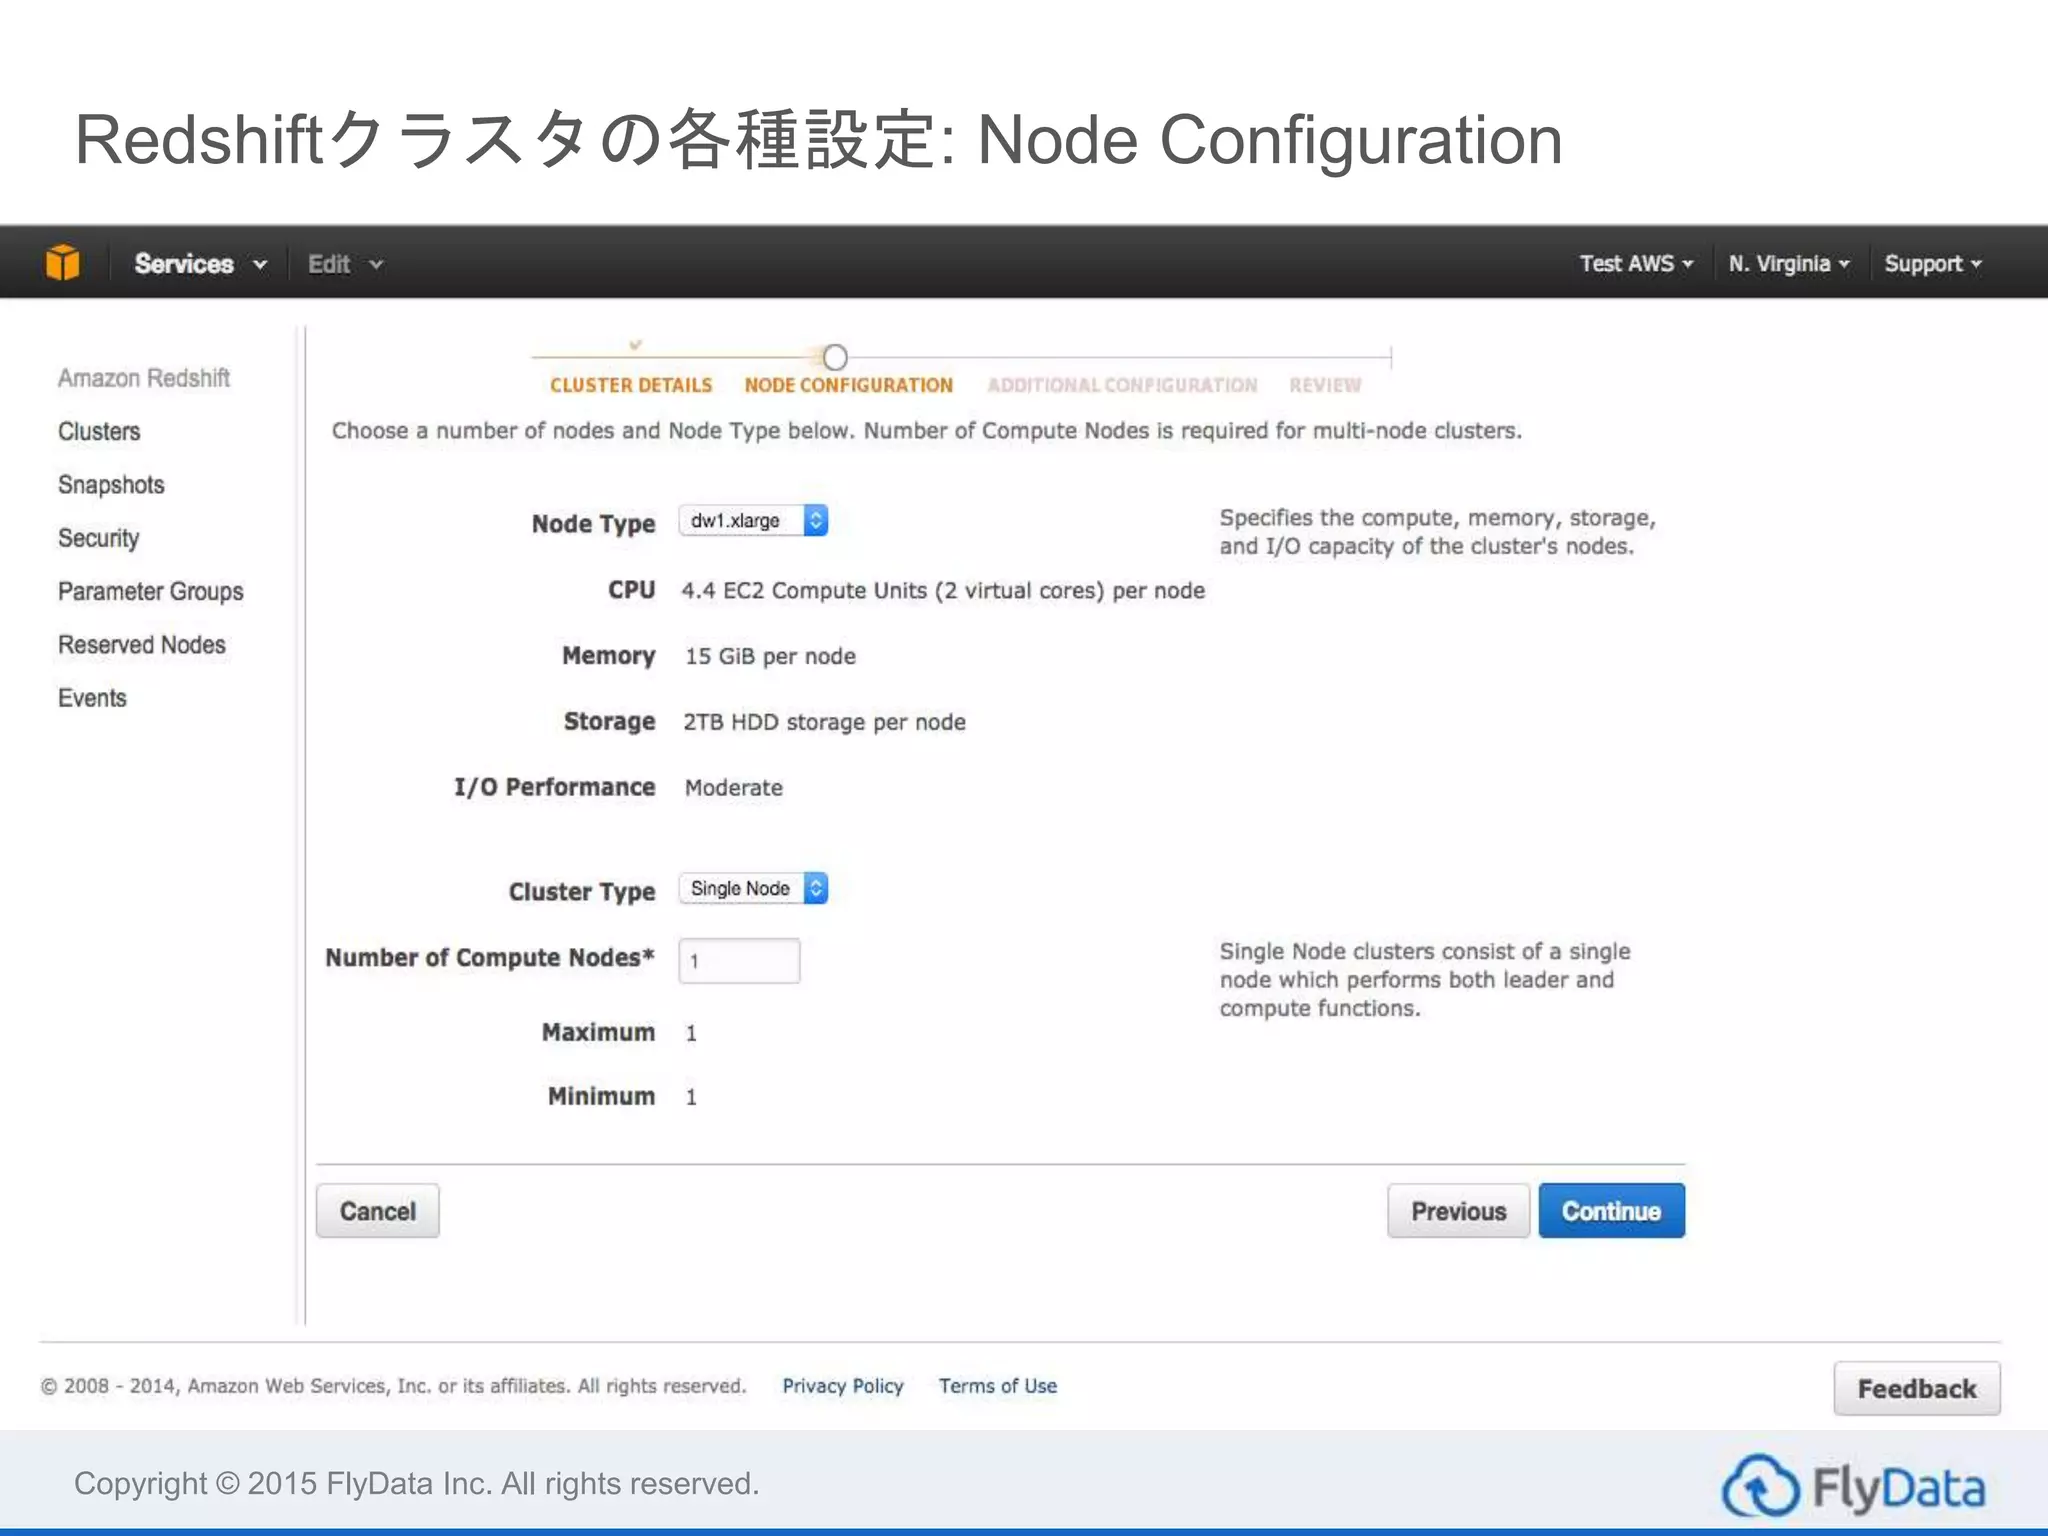Open the Terms of Use link

pos(997,1386)
